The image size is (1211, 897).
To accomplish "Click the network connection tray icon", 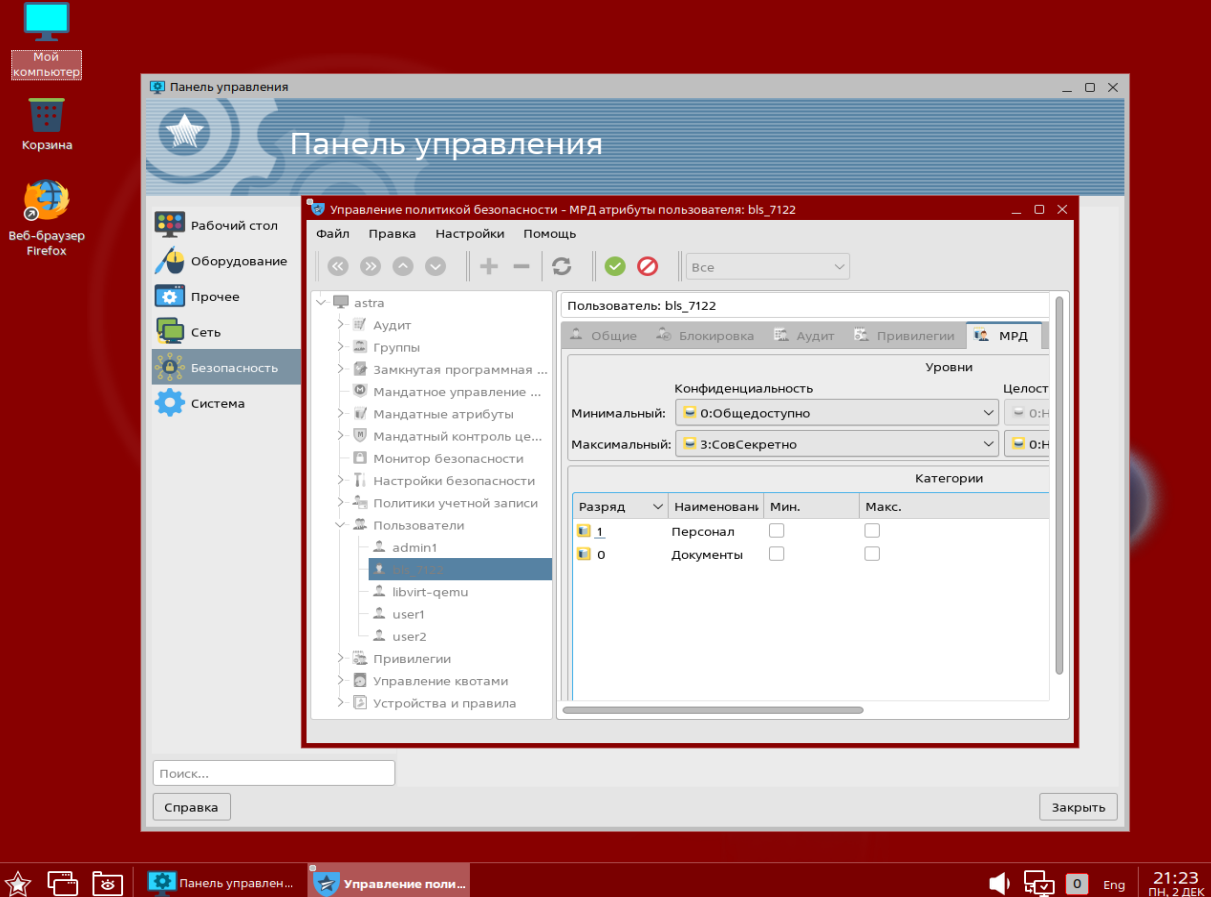I will coord(1039,883).
